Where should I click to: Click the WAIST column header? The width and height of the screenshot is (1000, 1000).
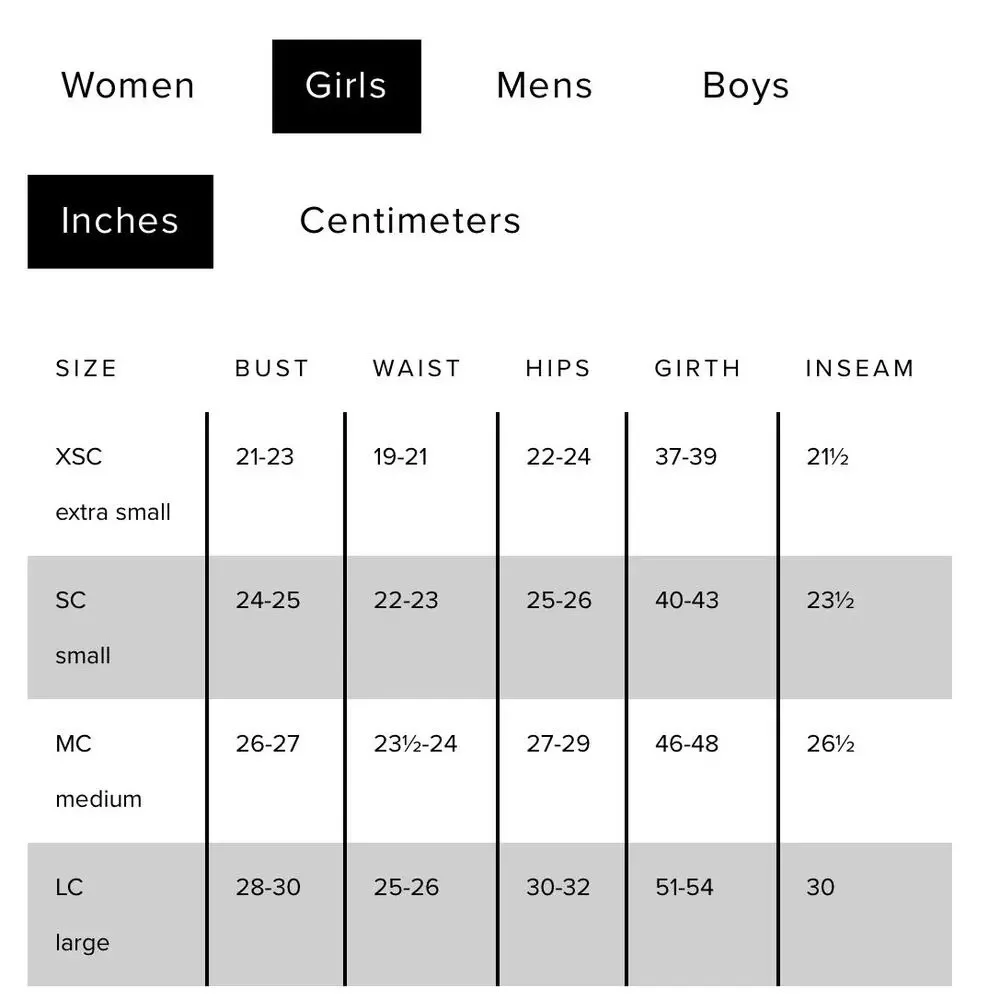[x=417, y=369]
